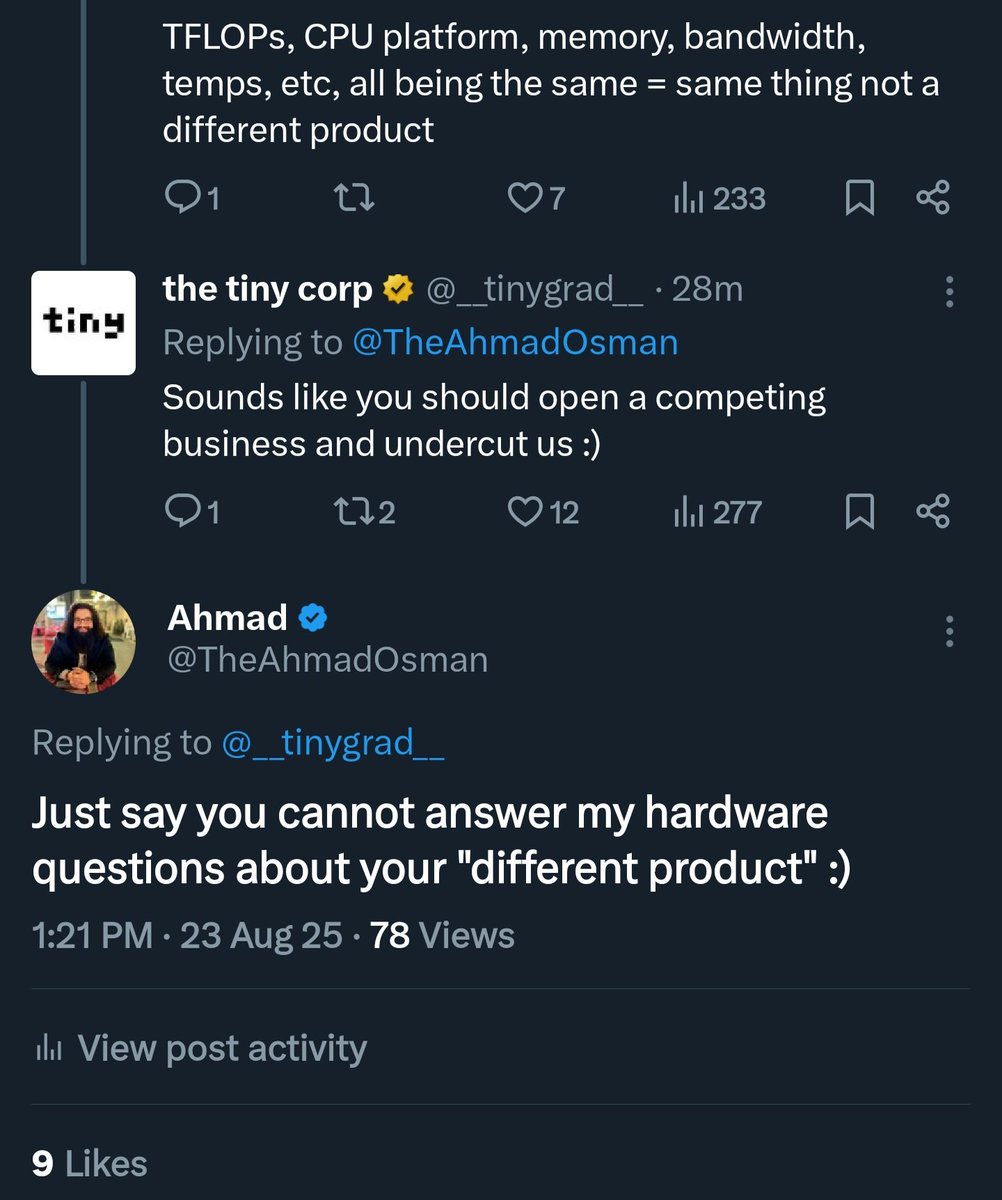
Task: View analytics showing 277 views
Action: pyautogui.click(x=717, y=513)
